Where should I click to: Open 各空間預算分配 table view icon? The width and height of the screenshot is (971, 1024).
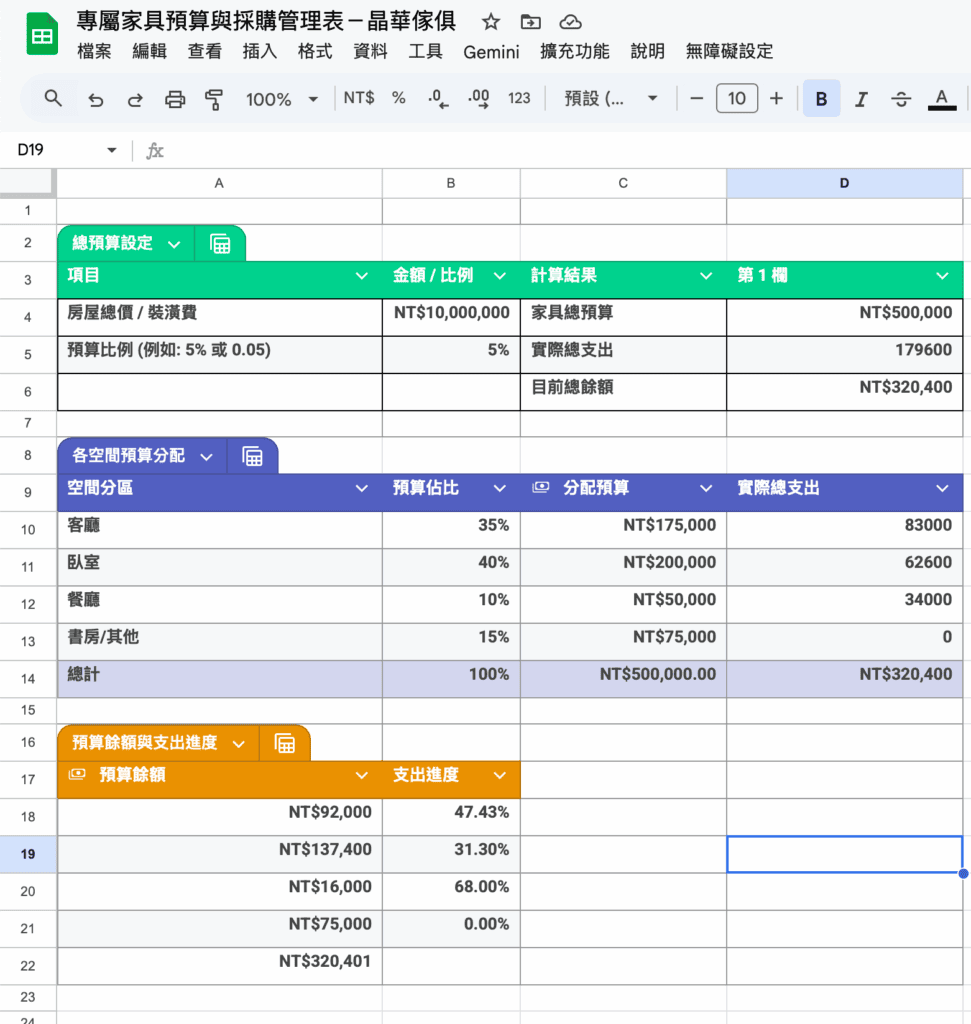pos(253,456)
